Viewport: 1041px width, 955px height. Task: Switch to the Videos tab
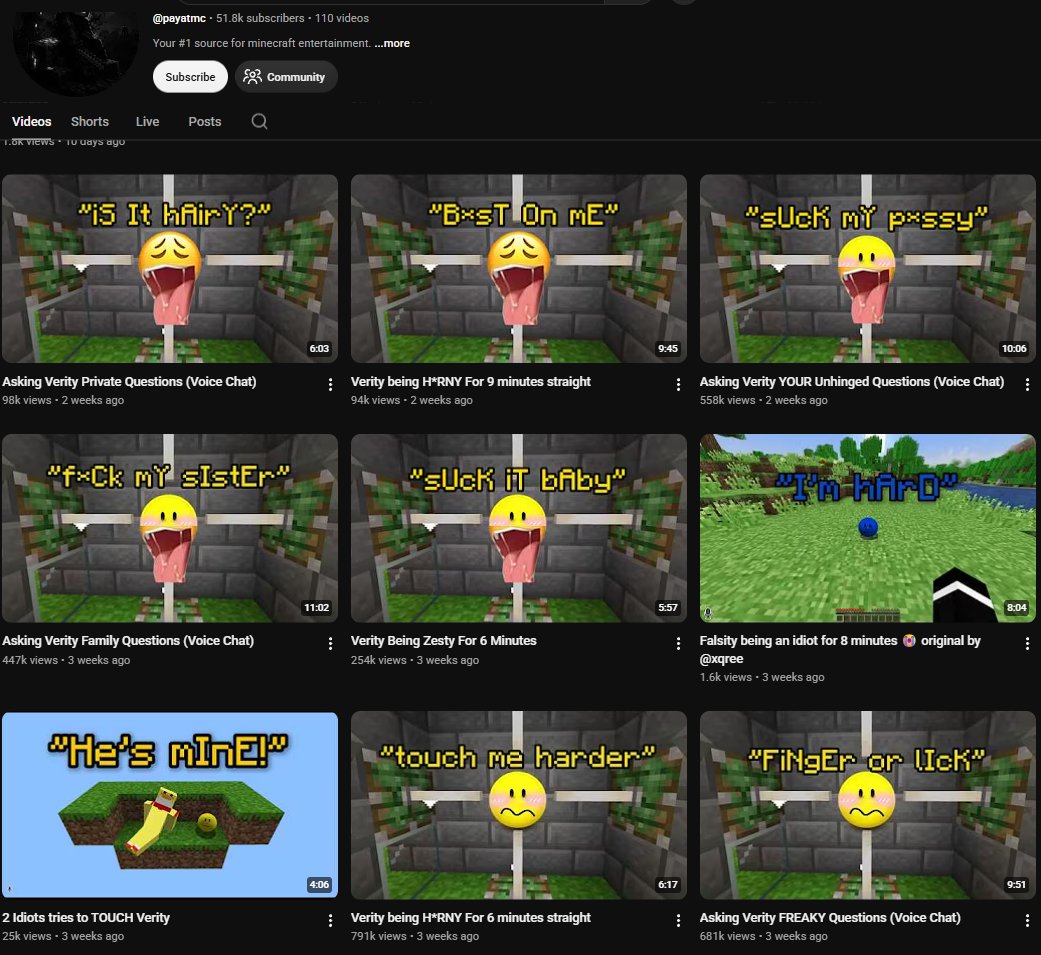[31, 122]
